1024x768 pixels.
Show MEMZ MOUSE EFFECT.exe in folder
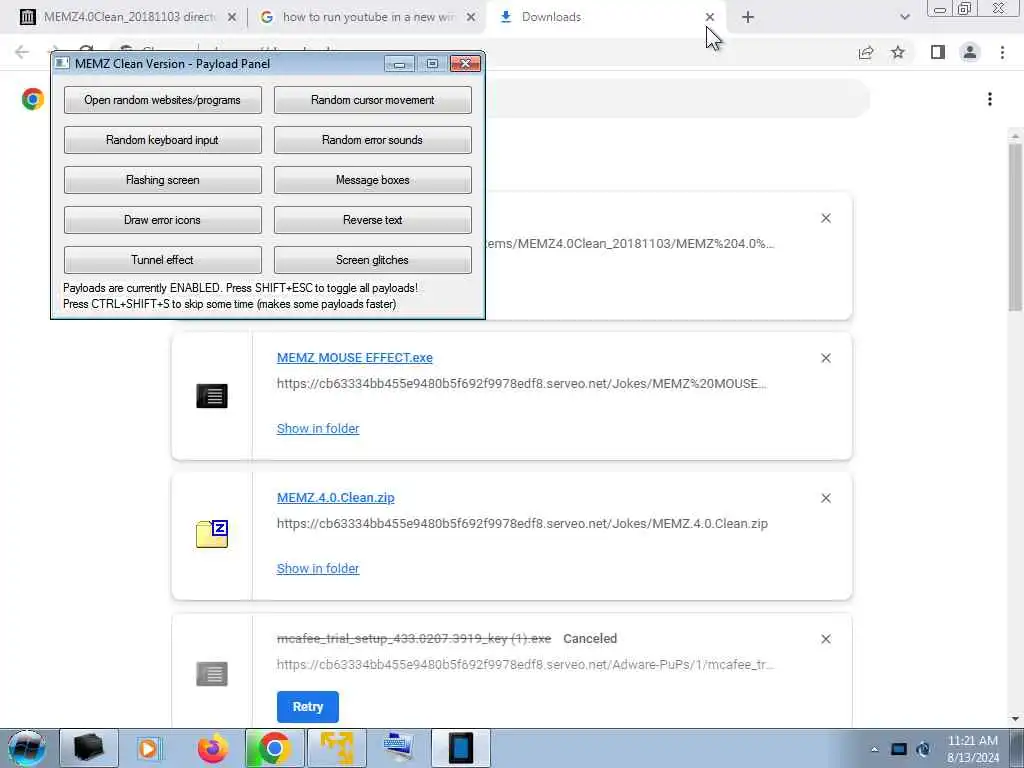[318, 428]
